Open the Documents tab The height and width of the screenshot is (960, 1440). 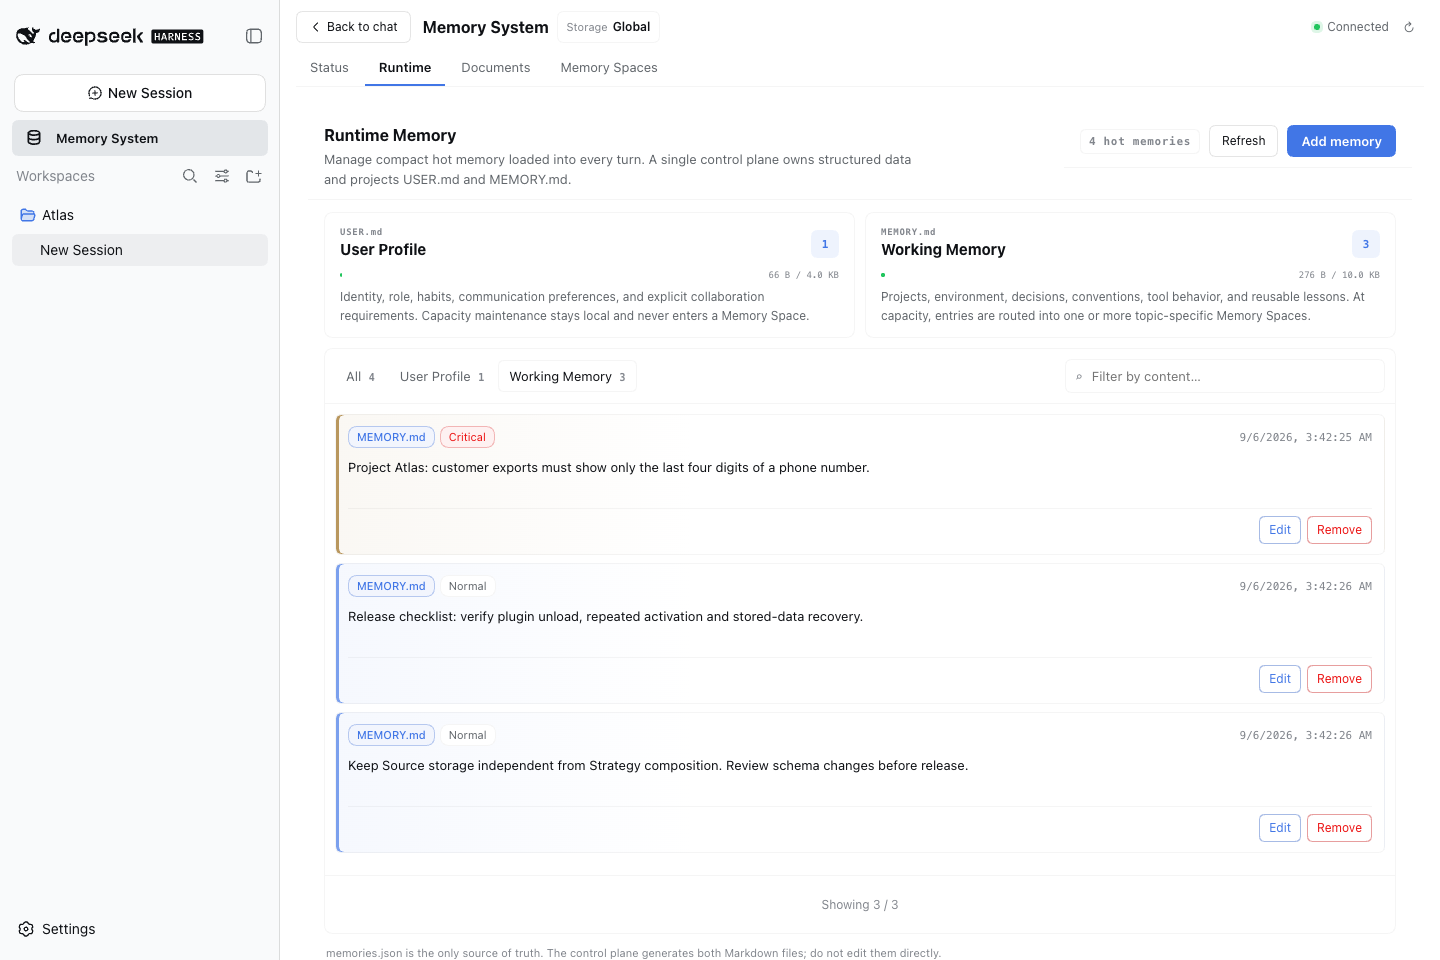(x=496, y=68)
